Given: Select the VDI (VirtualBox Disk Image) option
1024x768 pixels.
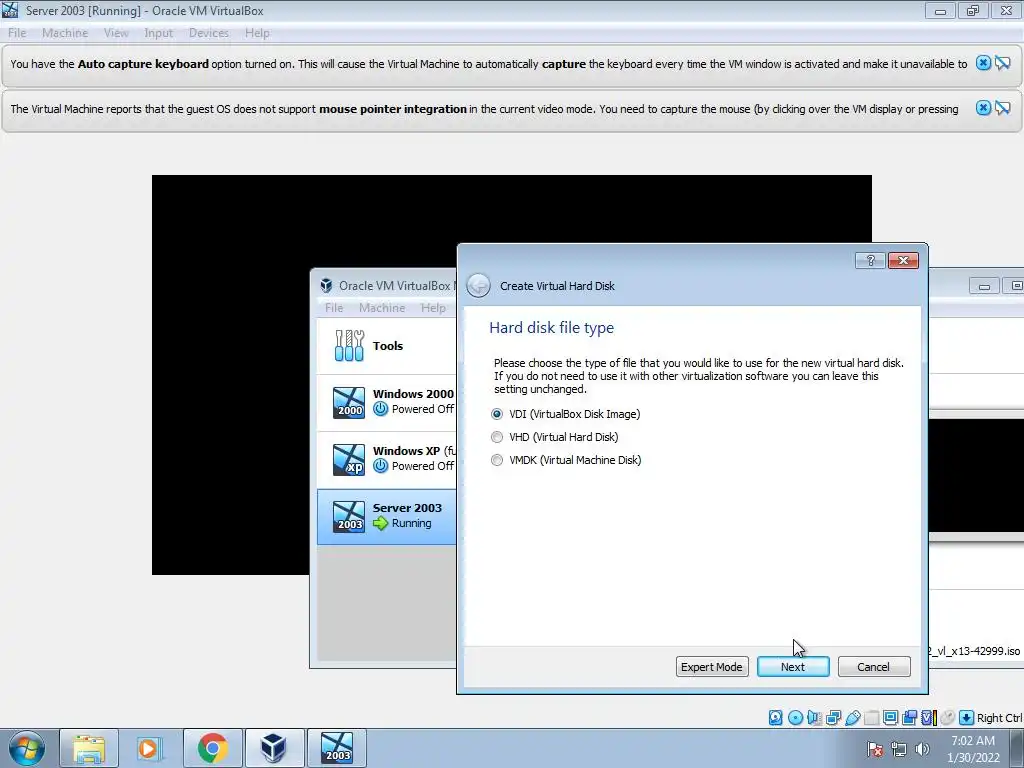Looking at the screenshot, I should (x=566, y=414).
